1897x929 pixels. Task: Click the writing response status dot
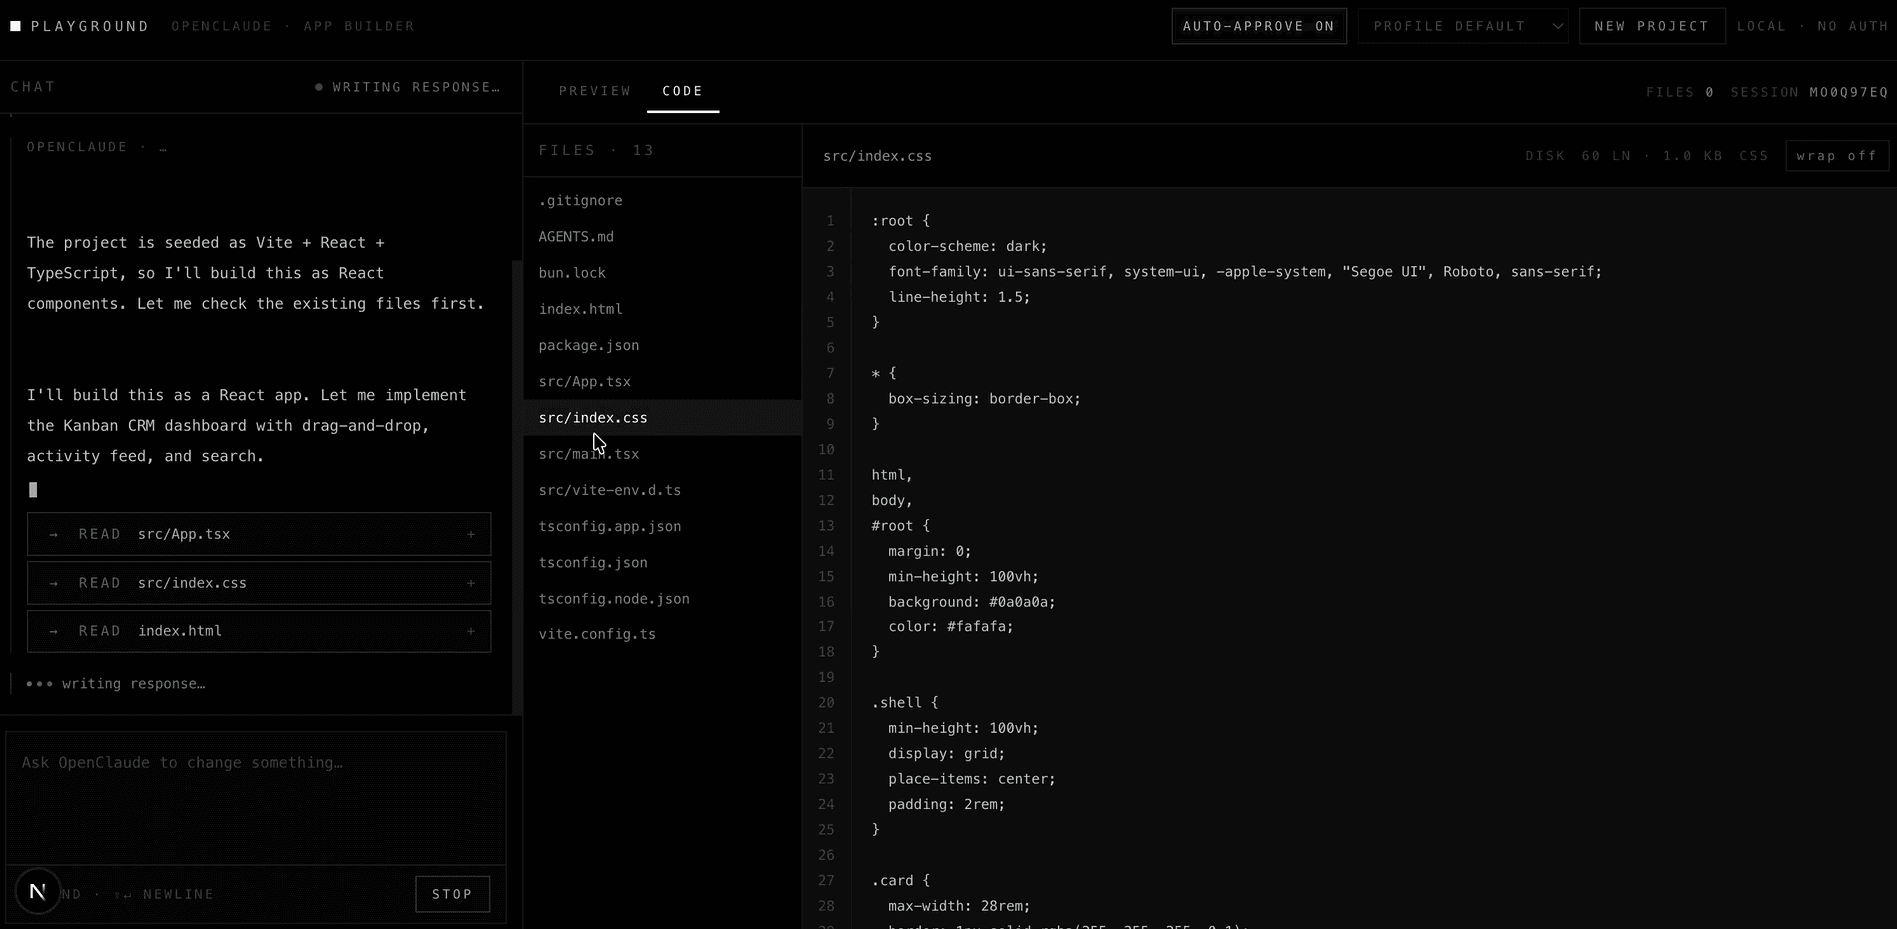click(x=319, y=88)
